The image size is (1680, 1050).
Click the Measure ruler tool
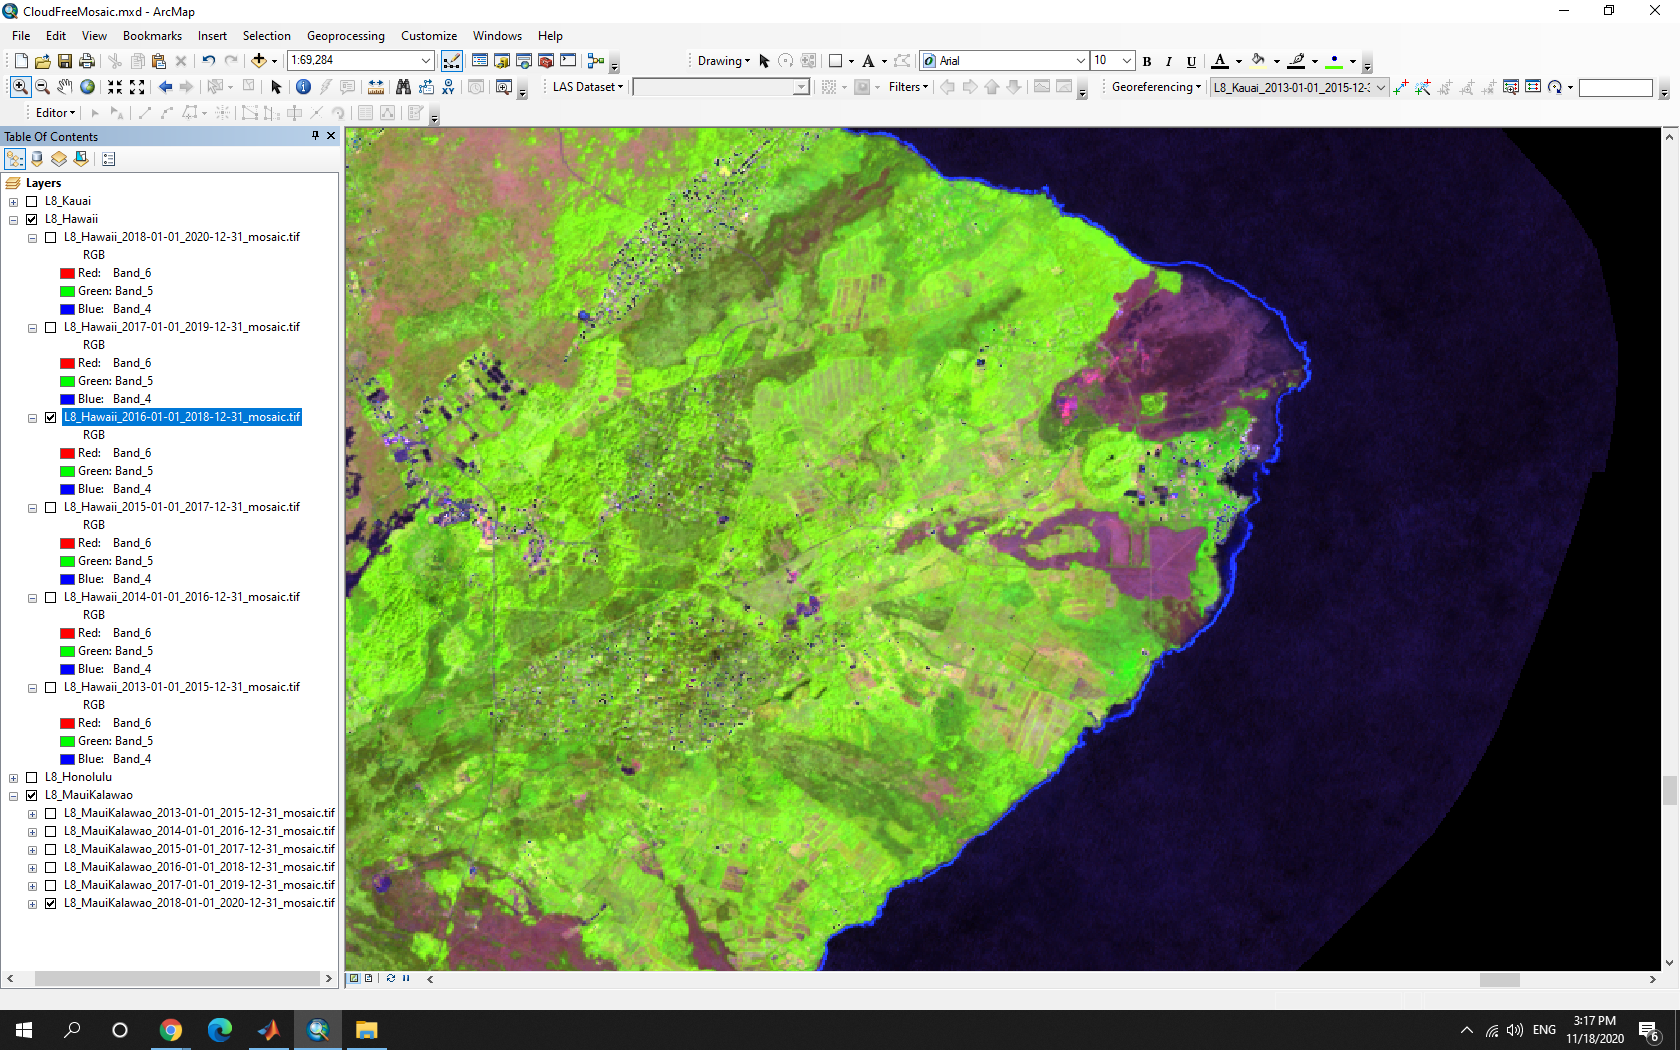(x=377, y=87)
